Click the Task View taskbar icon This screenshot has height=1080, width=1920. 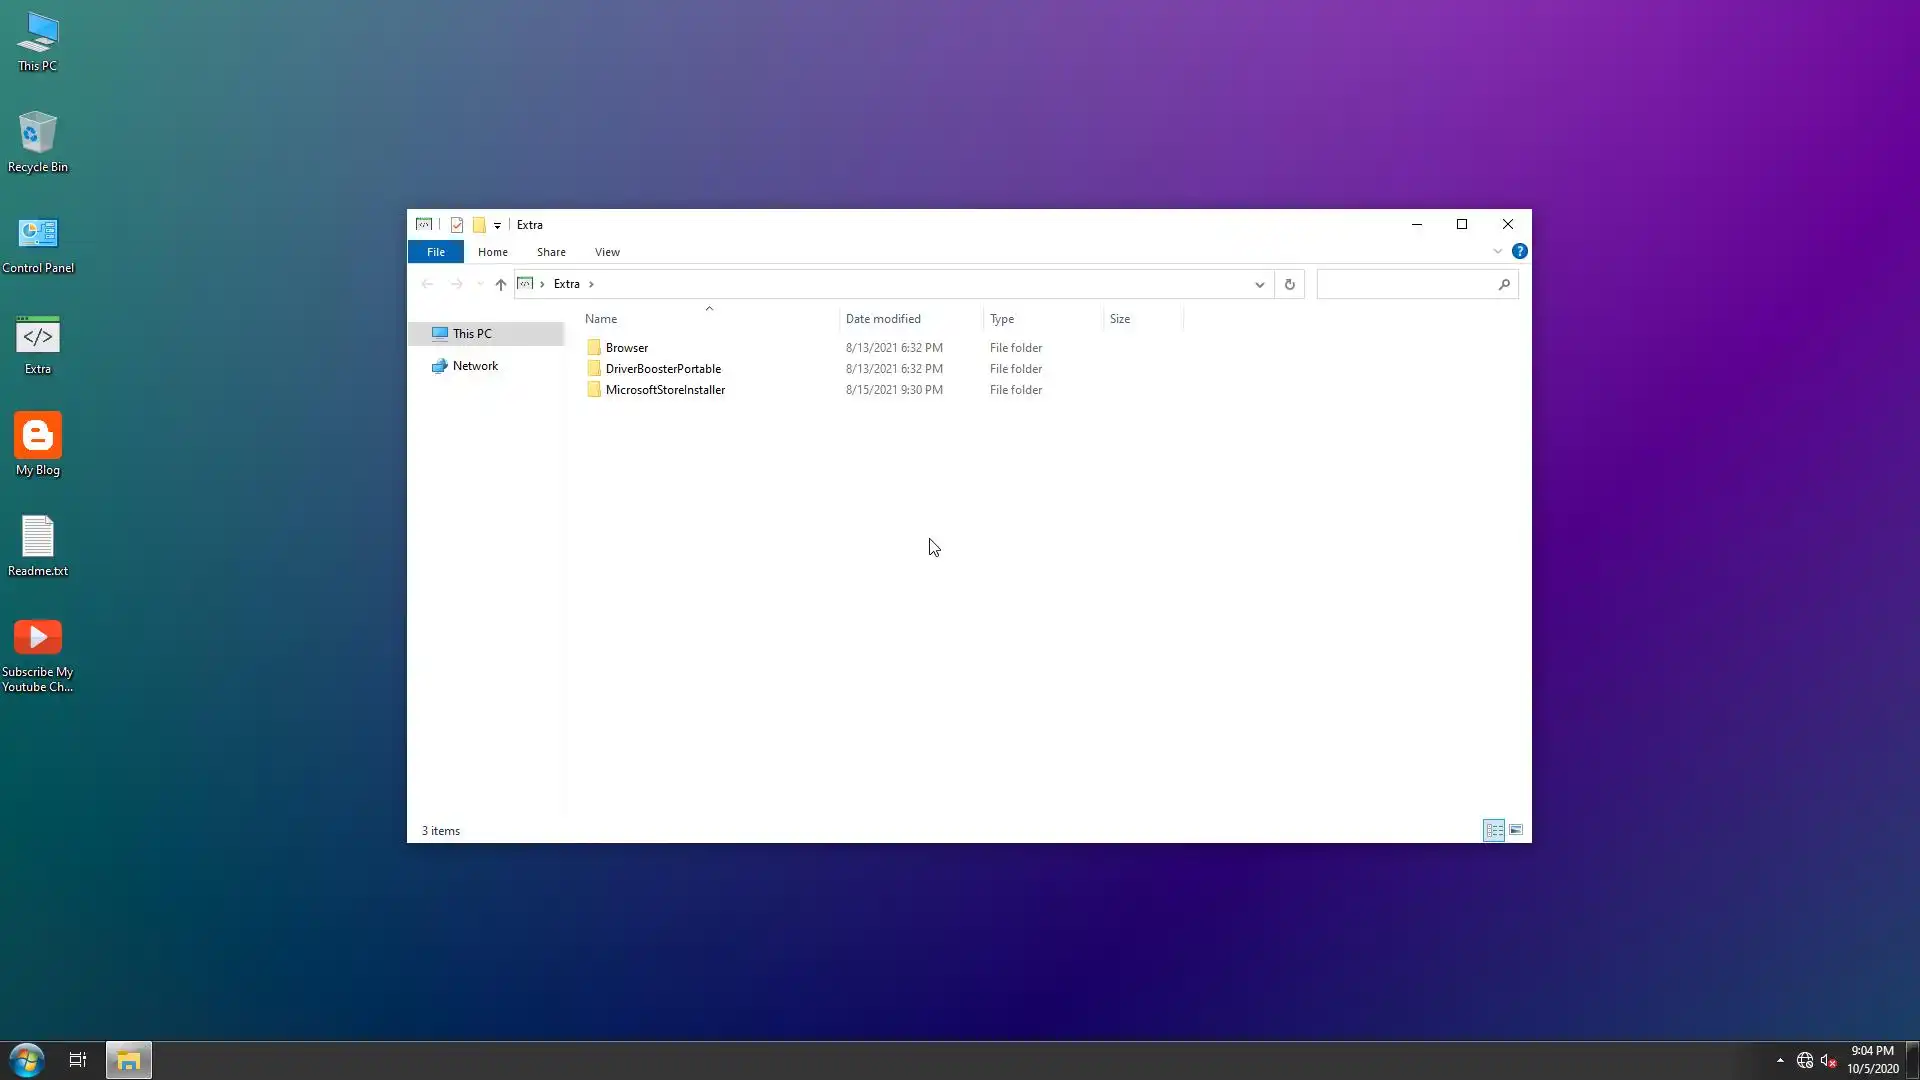(78, 1060)
